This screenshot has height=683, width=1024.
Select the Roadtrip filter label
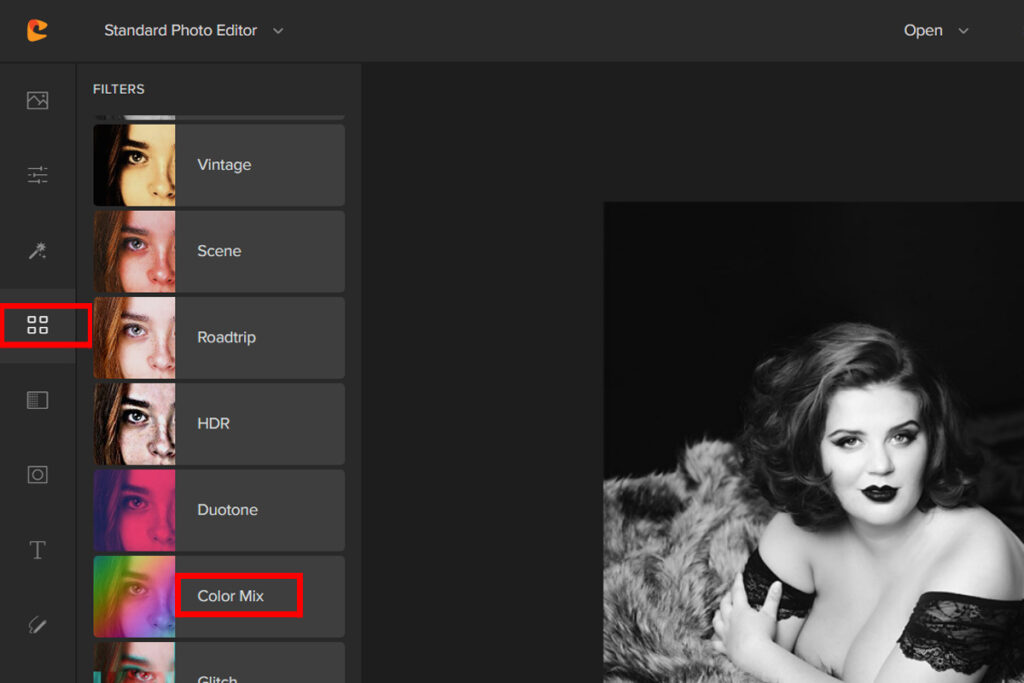click(226, 337)
